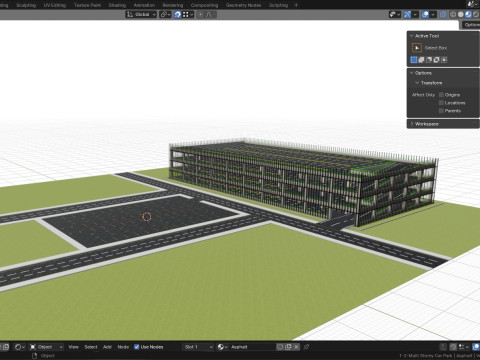Open the View menu in node editor
The height and width of the screenshot is (360, 480).
tap(73, 347)
